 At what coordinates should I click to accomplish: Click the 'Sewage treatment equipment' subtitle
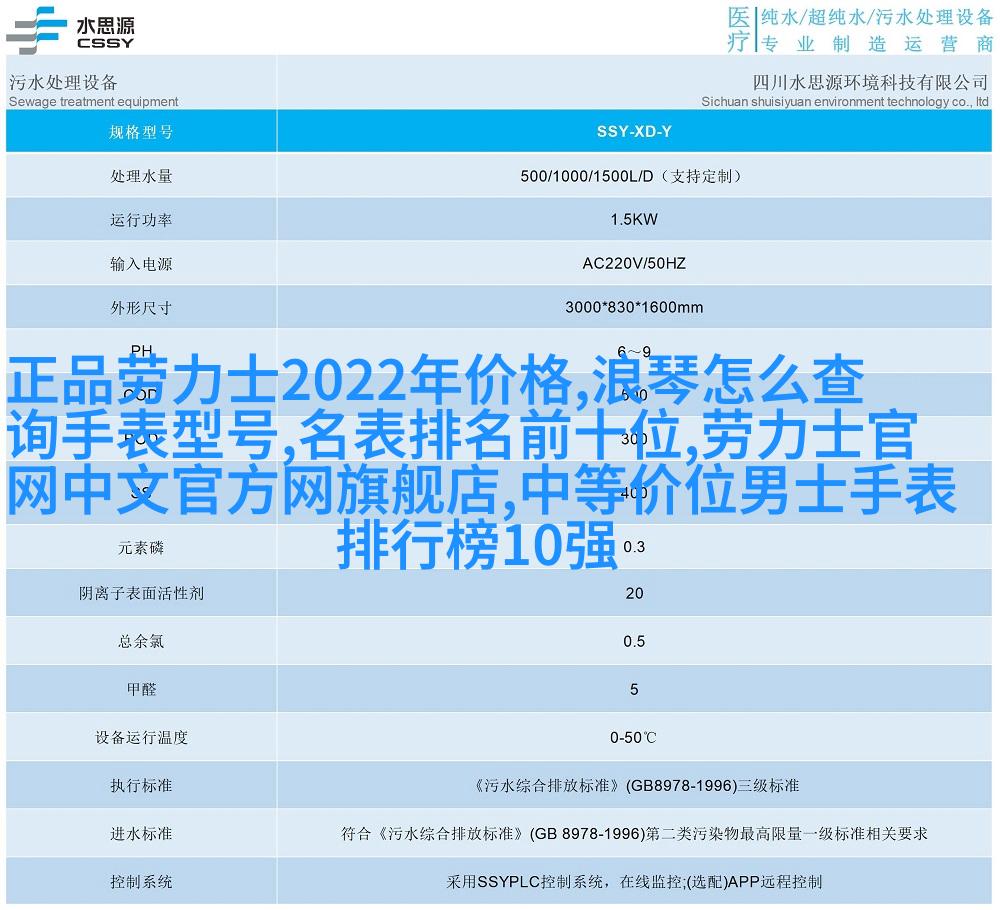94,101
